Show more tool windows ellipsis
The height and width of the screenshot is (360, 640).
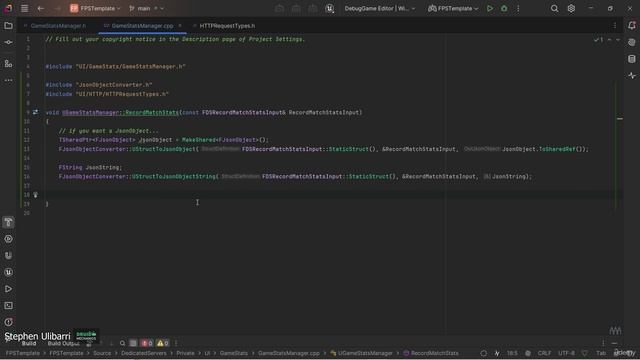pos(8,80)
